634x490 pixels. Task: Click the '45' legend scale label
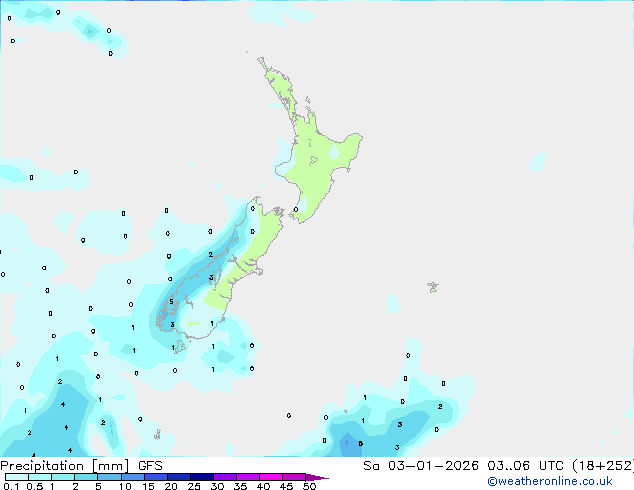(286, 486)
